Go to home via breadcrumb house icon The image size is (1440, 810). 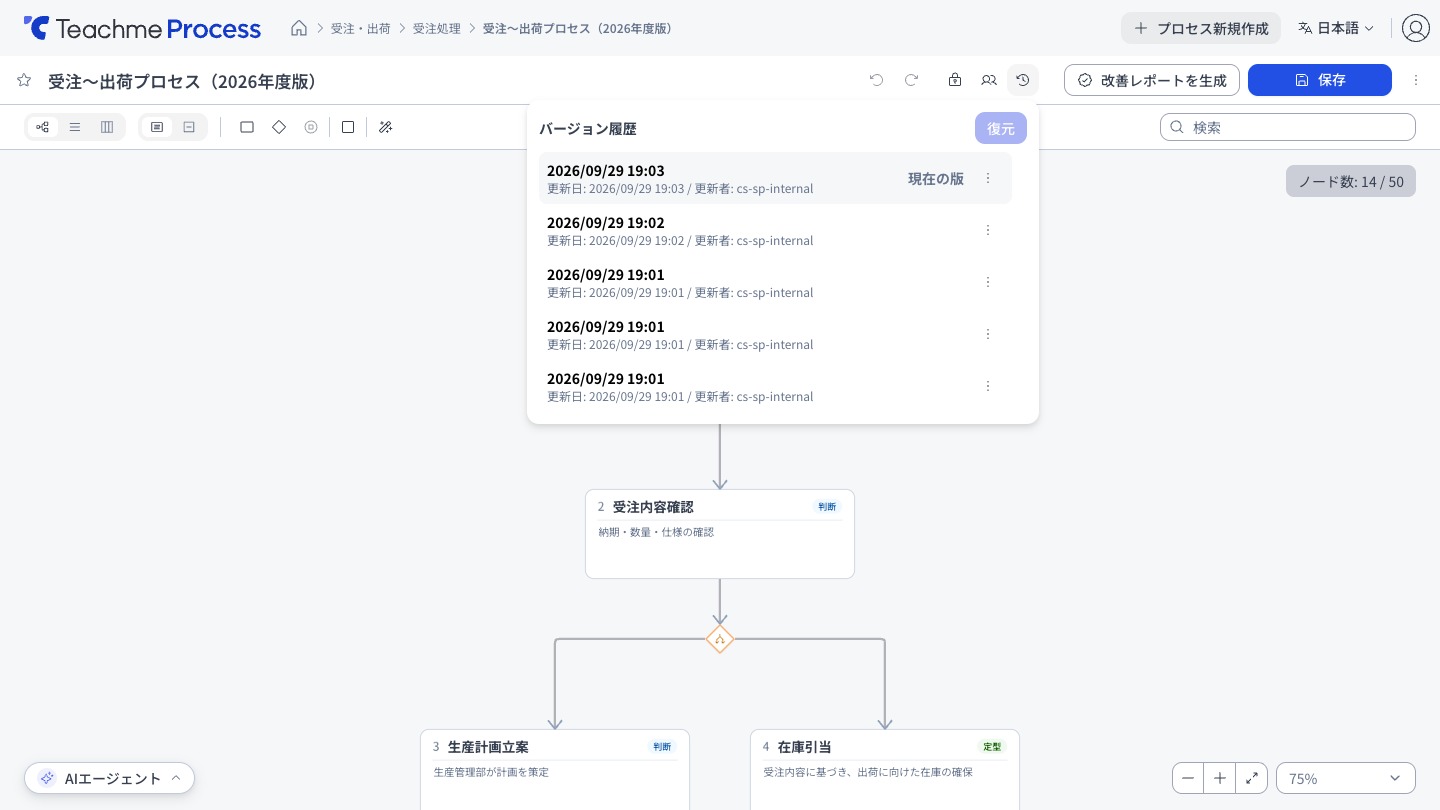tap(299, 28)
